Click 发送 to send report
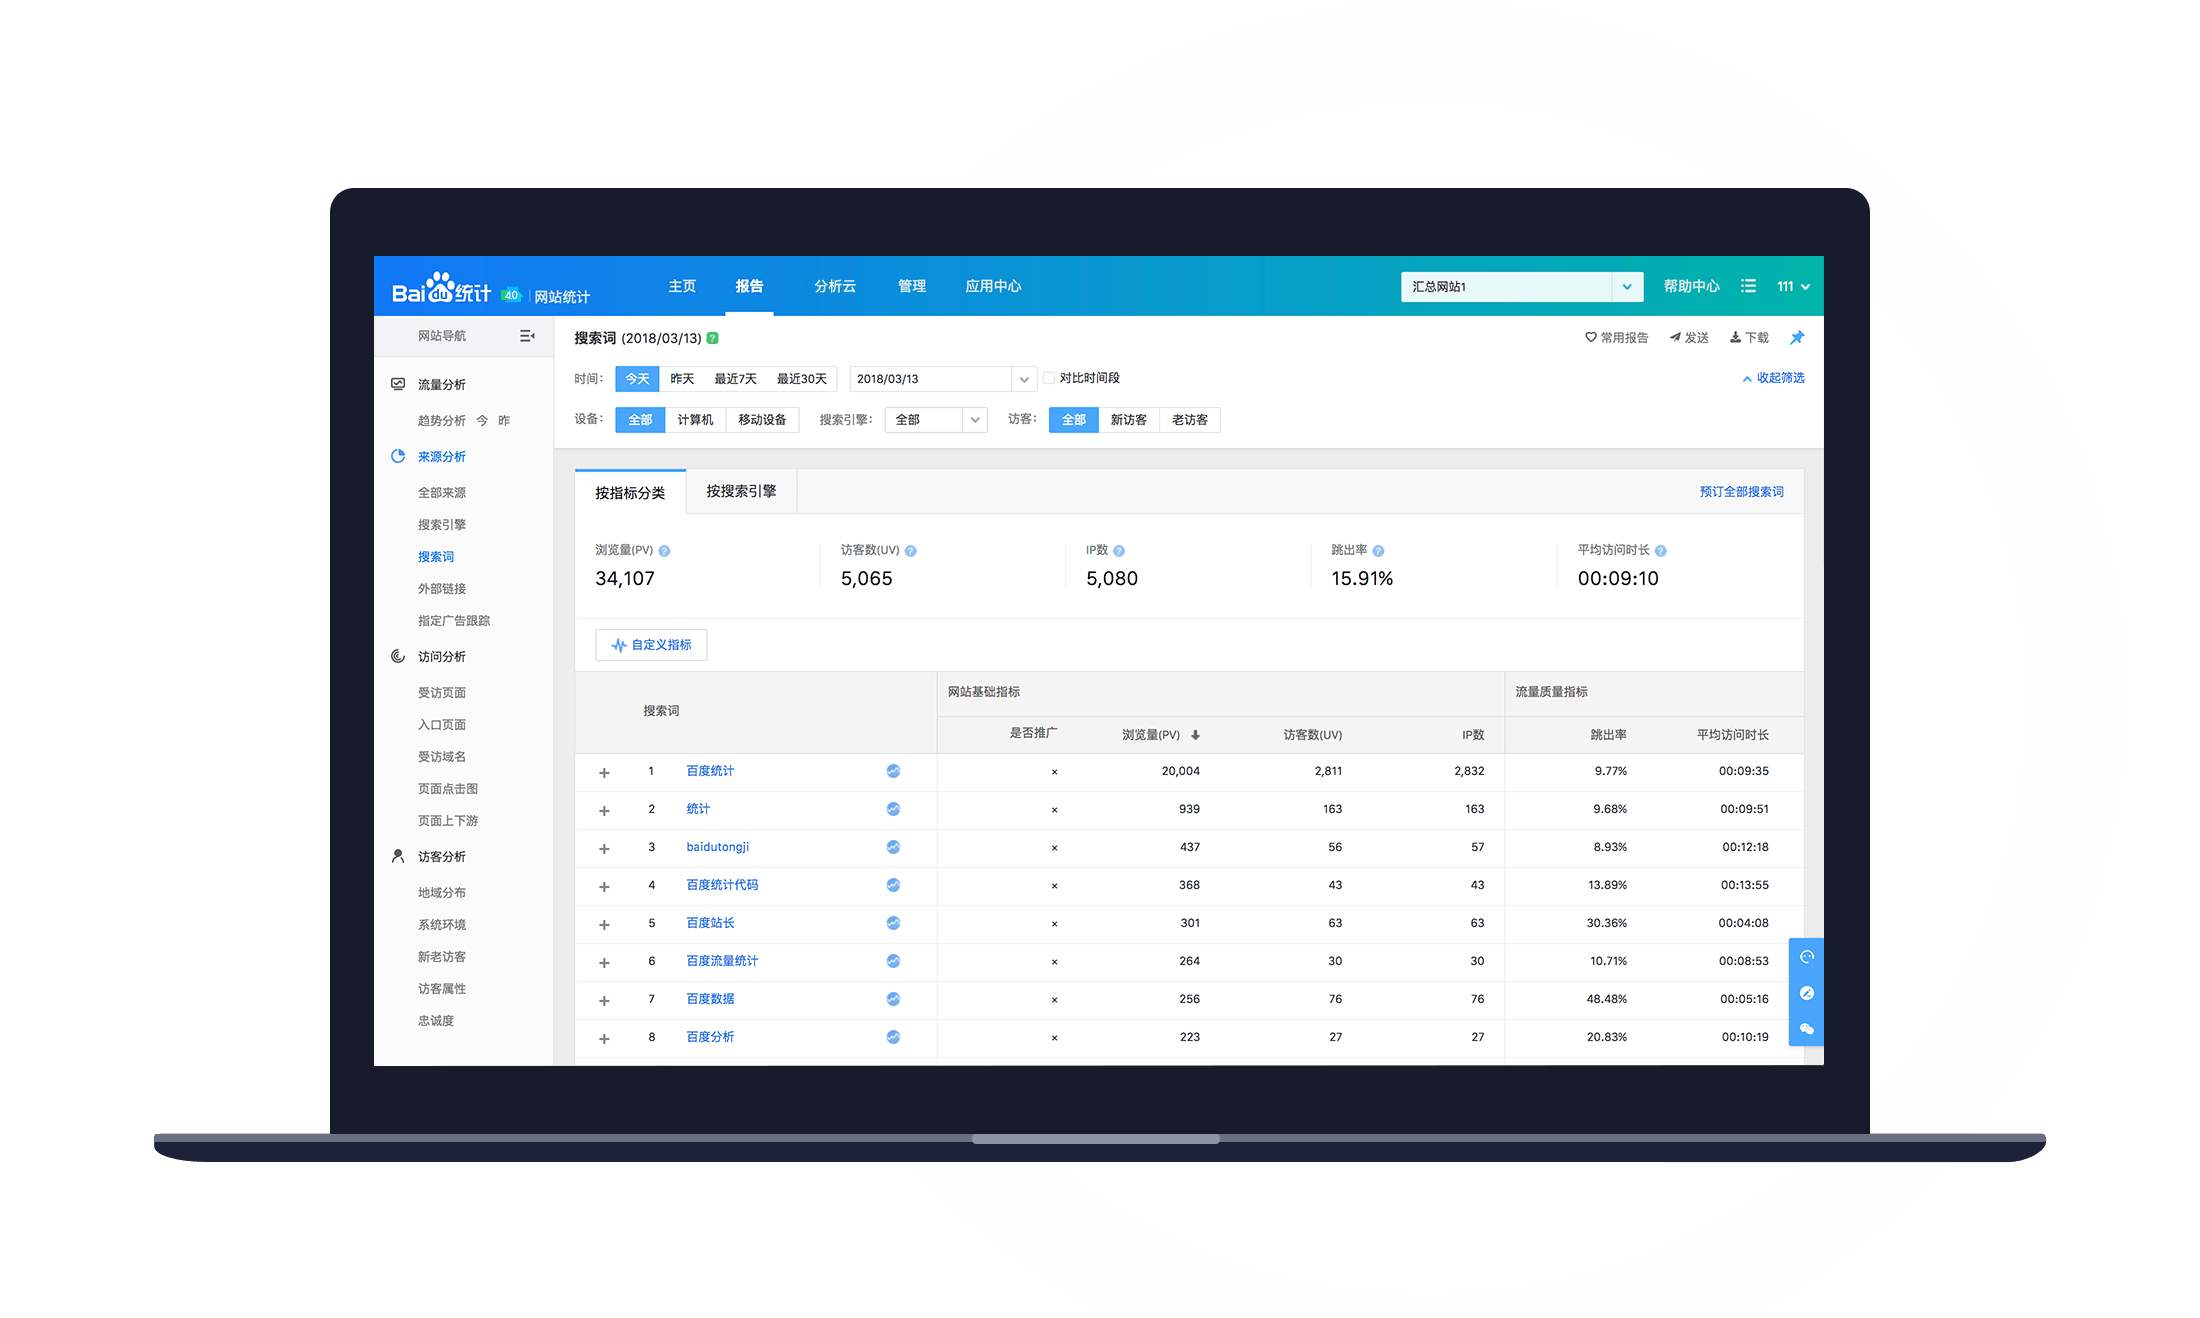 1689,338
